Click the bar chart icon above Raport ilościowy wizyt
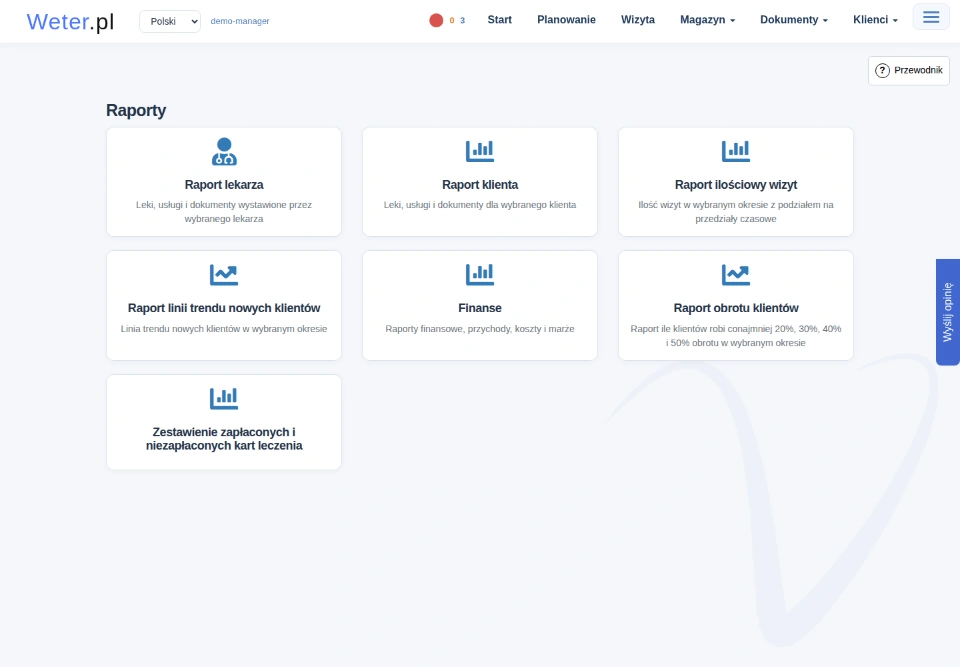 point(735,151)
